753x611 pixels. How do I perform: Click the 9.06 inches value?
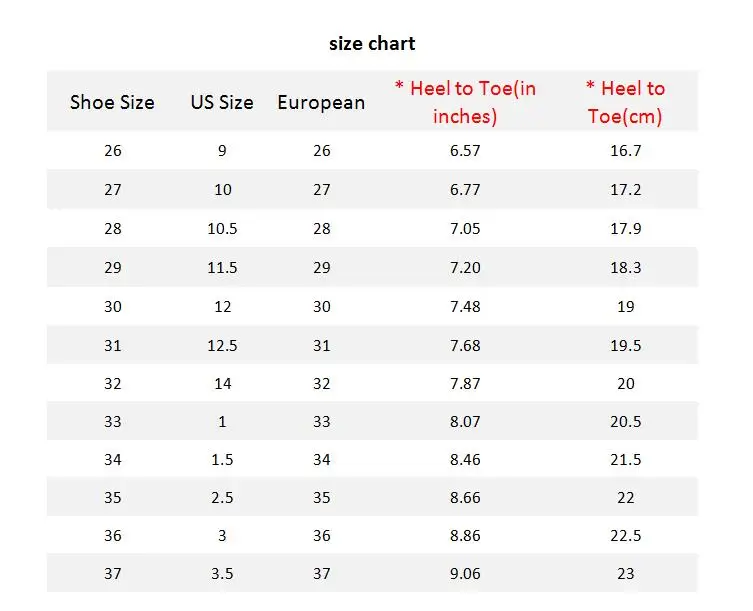click(465, 574)
